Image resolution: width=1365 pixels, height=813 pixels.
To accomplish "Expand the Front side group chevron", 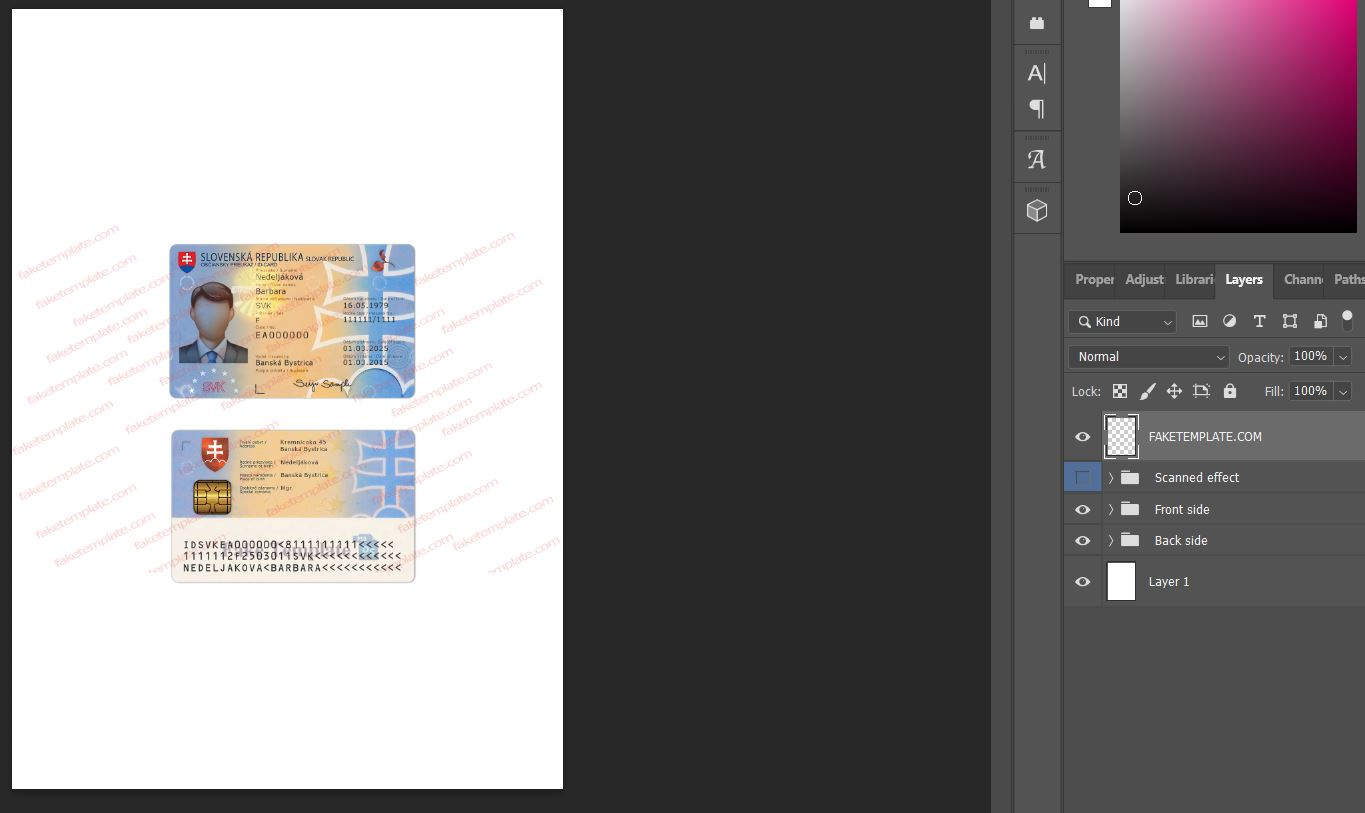I will 1111,510.
